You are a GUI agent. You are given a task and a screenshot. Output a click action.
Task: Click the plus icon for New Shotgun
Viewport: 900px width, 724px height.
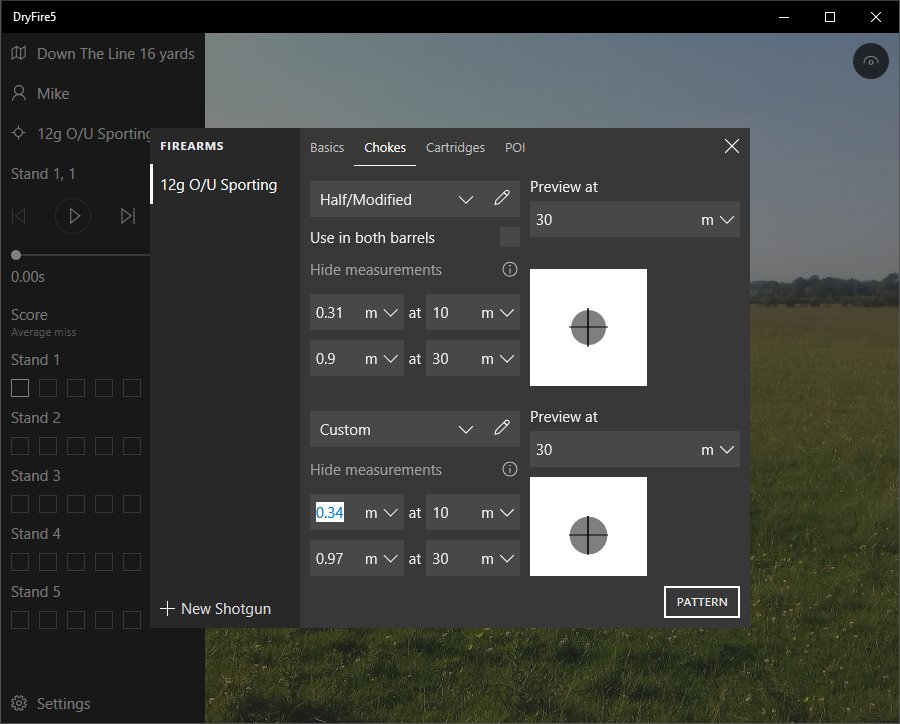167,608
